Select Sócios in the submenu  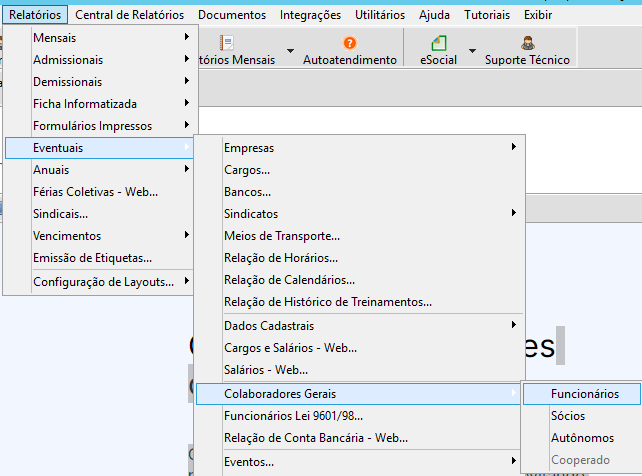(x=582, y=416)
